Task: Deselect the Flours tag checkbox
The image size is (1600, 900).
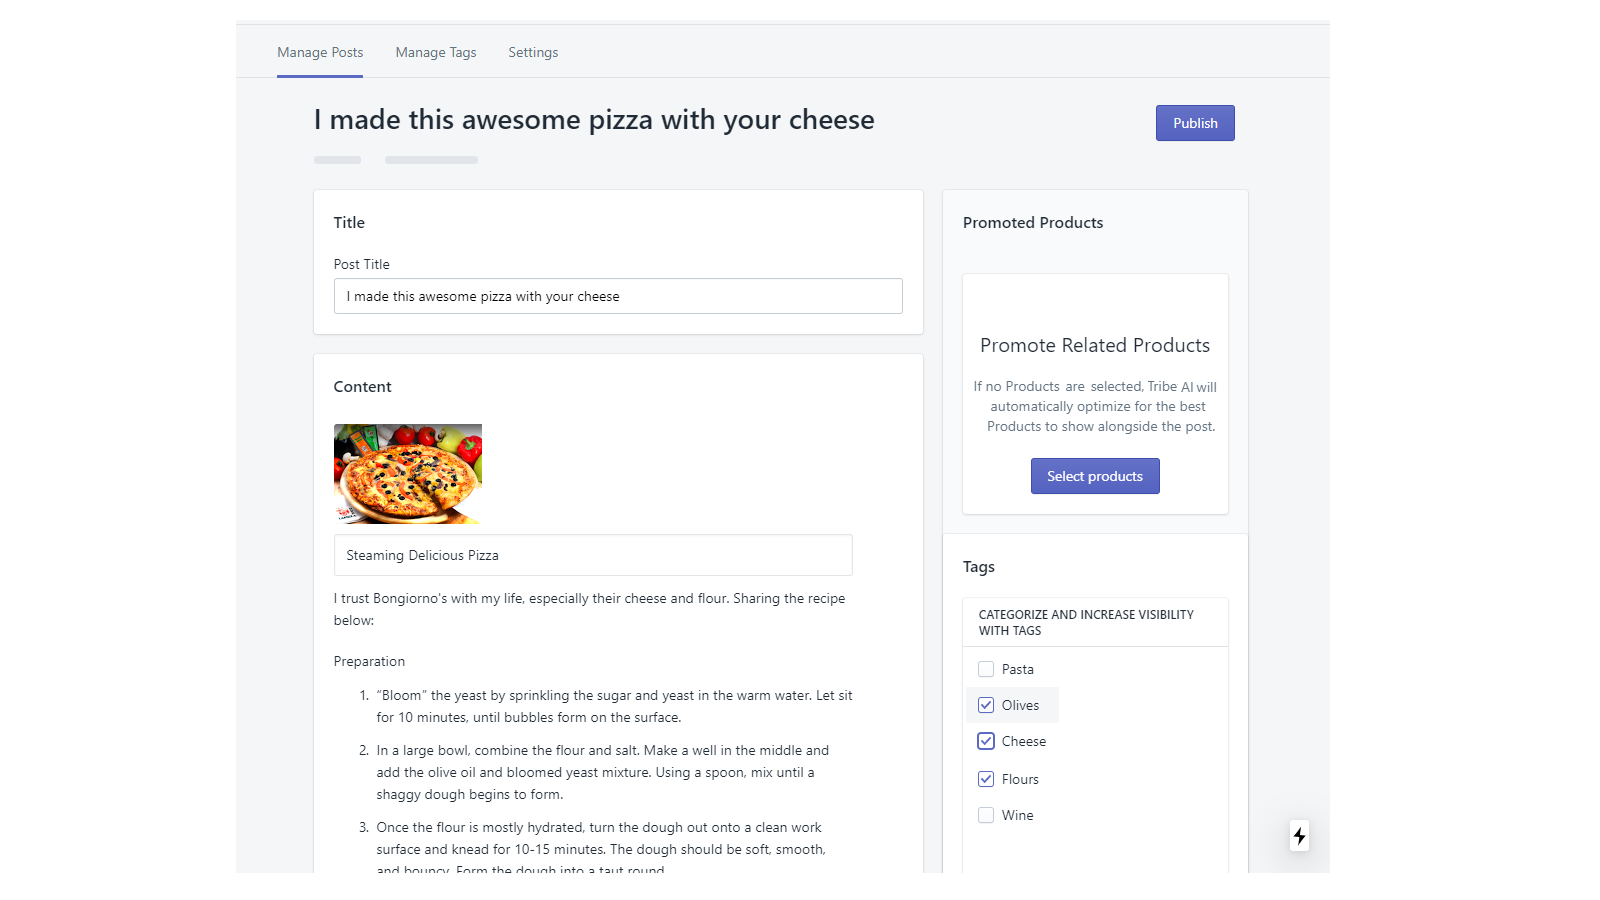Action: click(986, 779)
